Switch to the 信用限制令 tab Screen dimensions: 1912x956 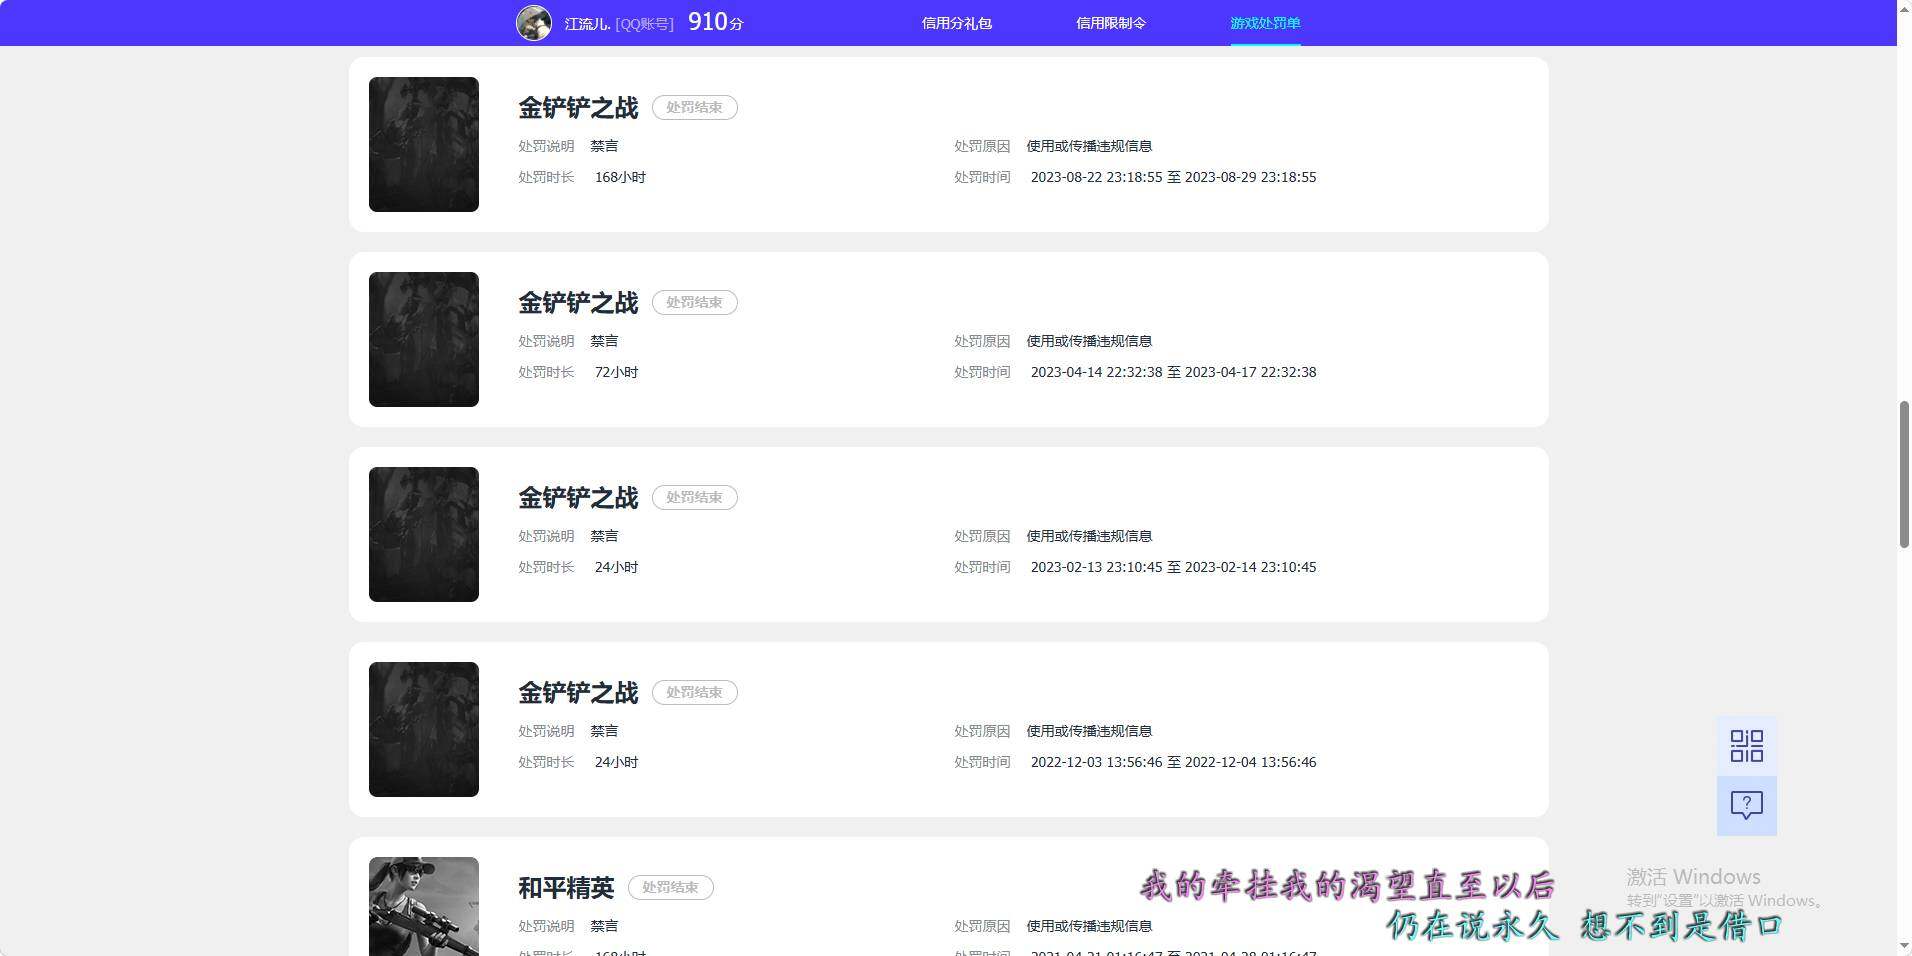tap(1110, 23)
